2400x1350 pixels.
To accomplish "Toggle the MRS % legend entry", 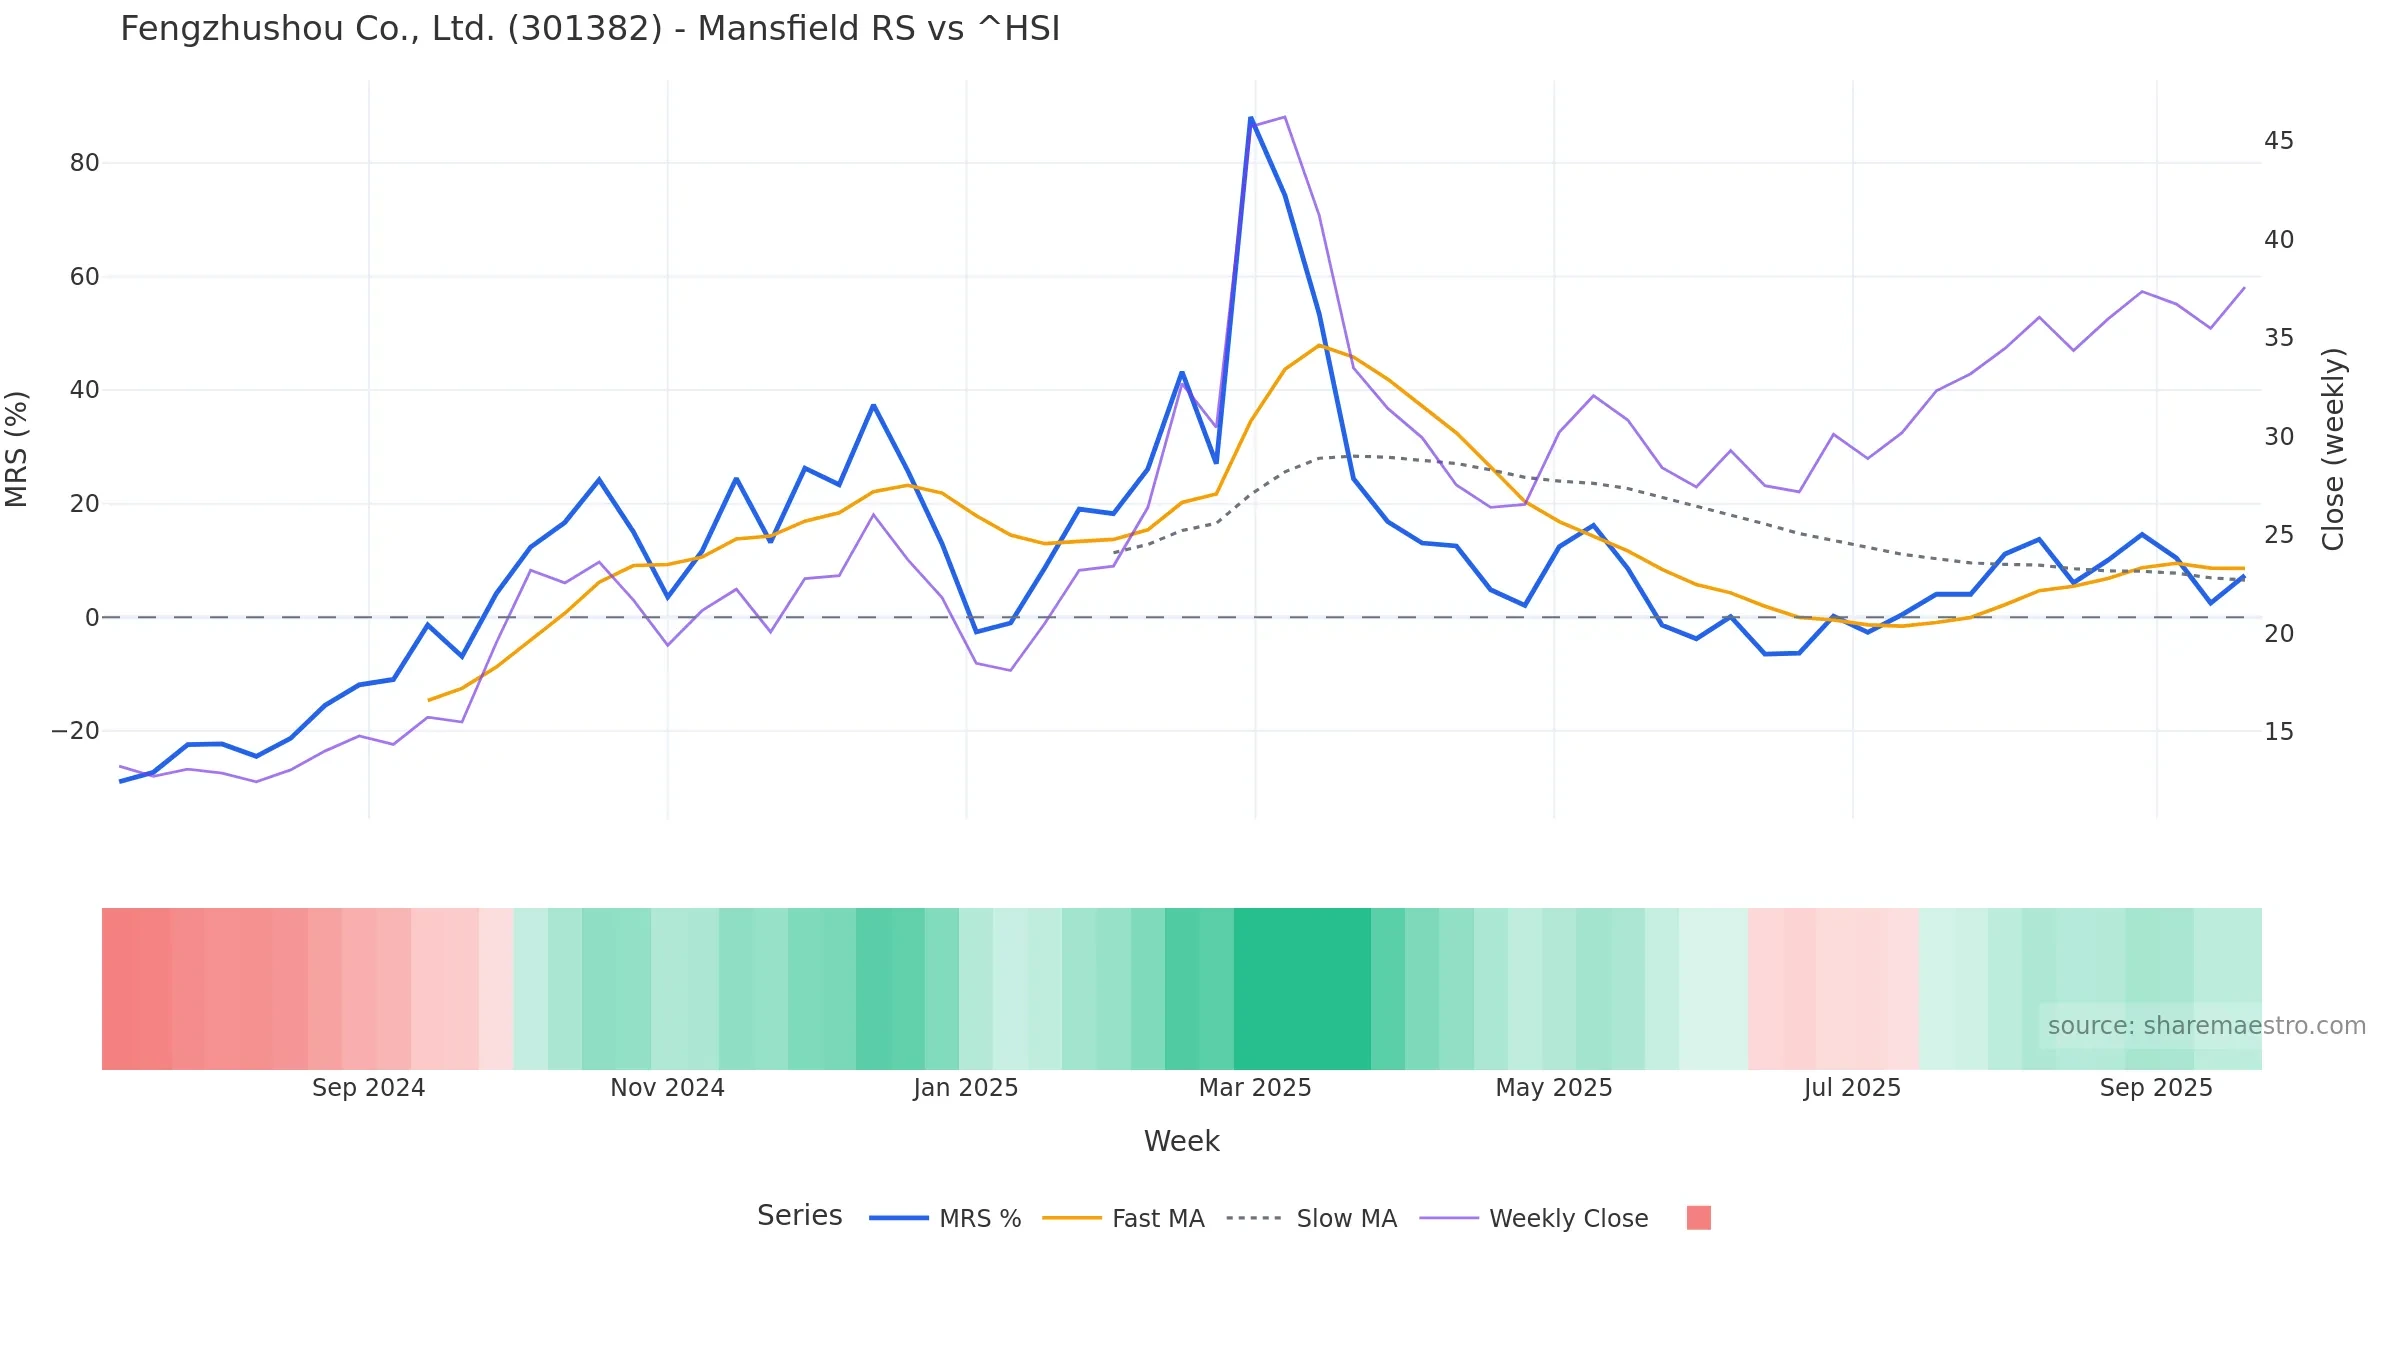I will click(945, 1218).
